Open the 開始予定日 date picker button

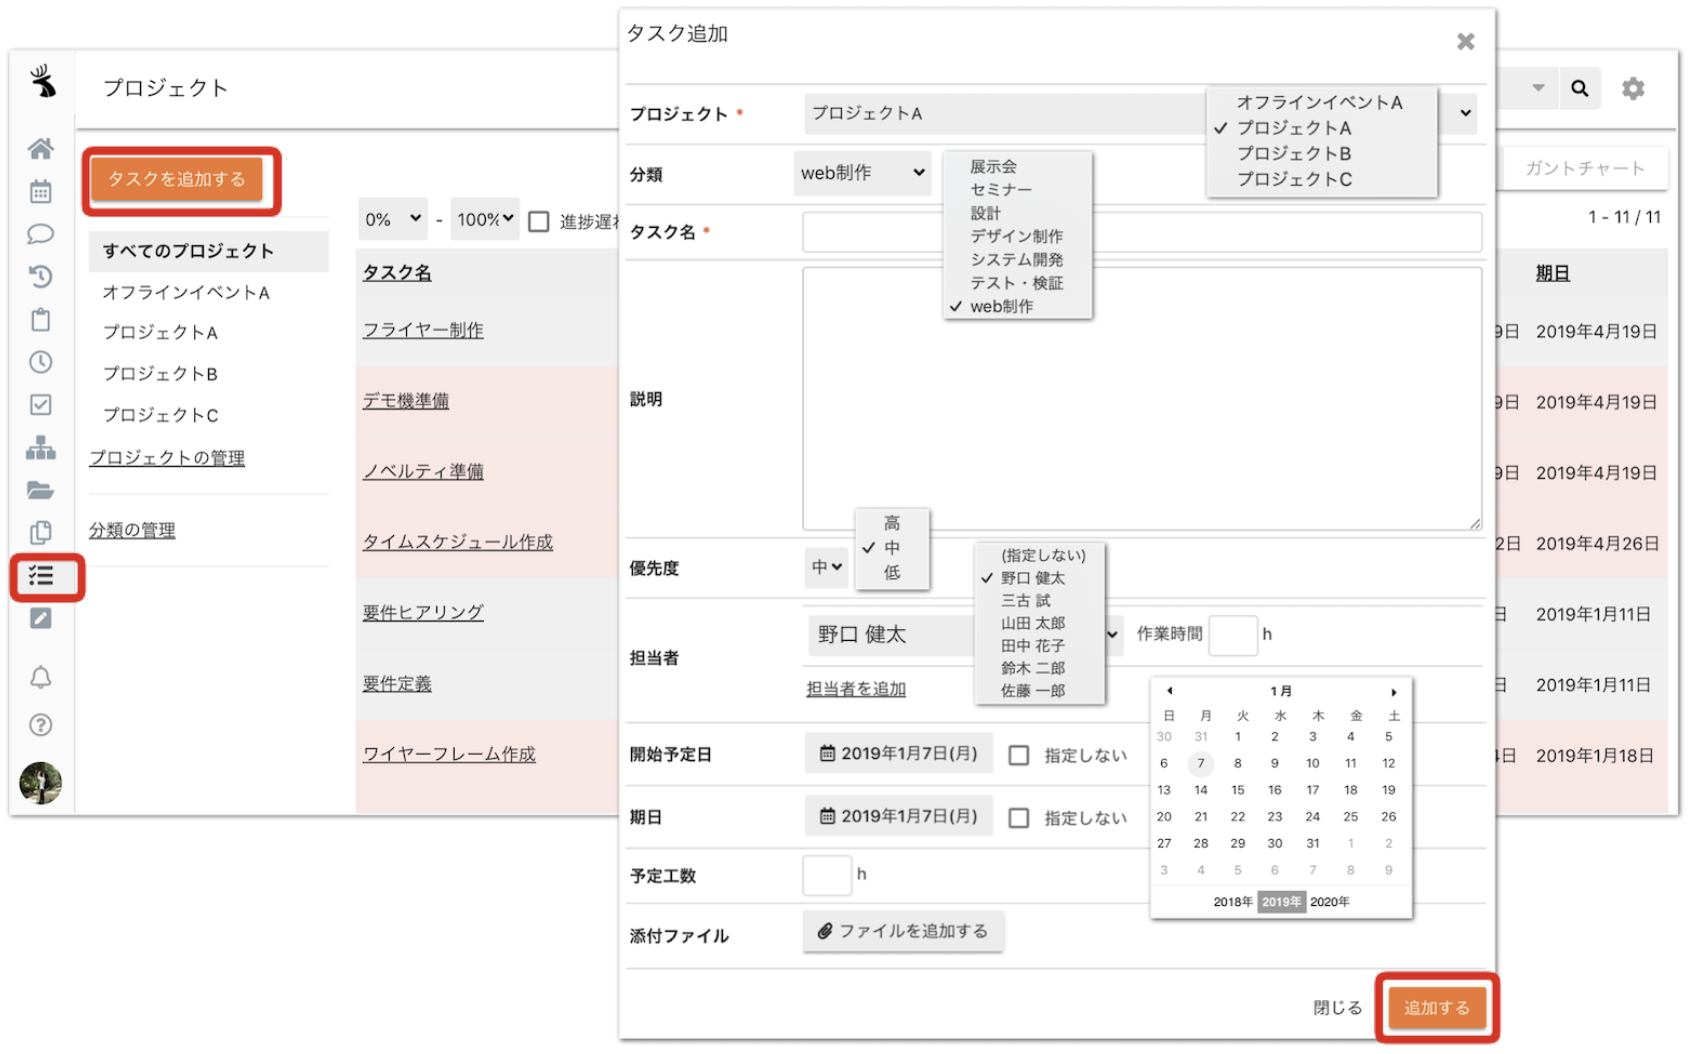898,753
